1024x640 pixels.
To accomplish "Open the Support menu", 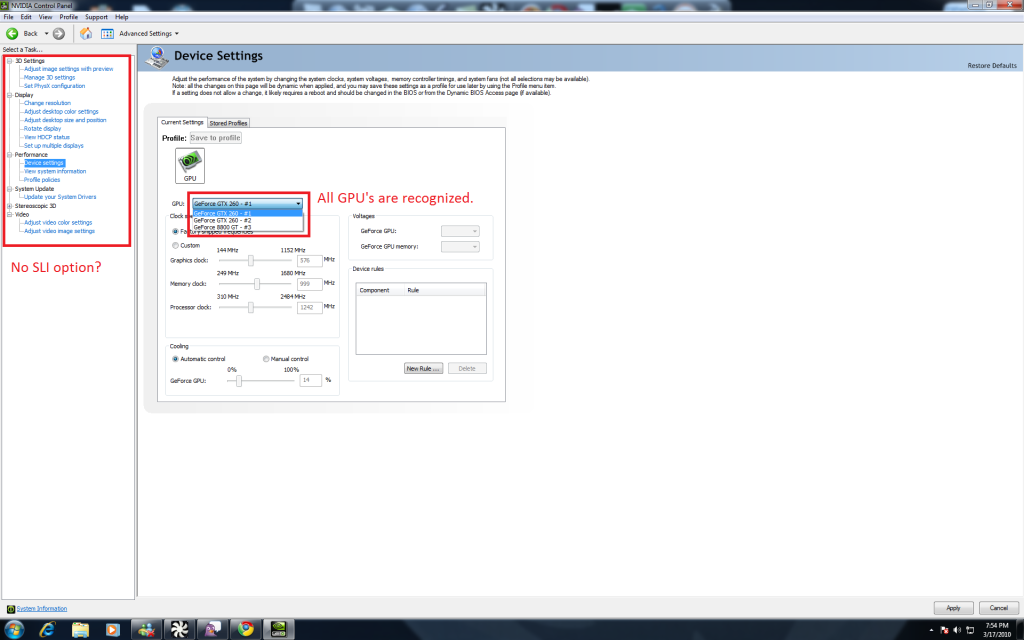I will 97,17.
